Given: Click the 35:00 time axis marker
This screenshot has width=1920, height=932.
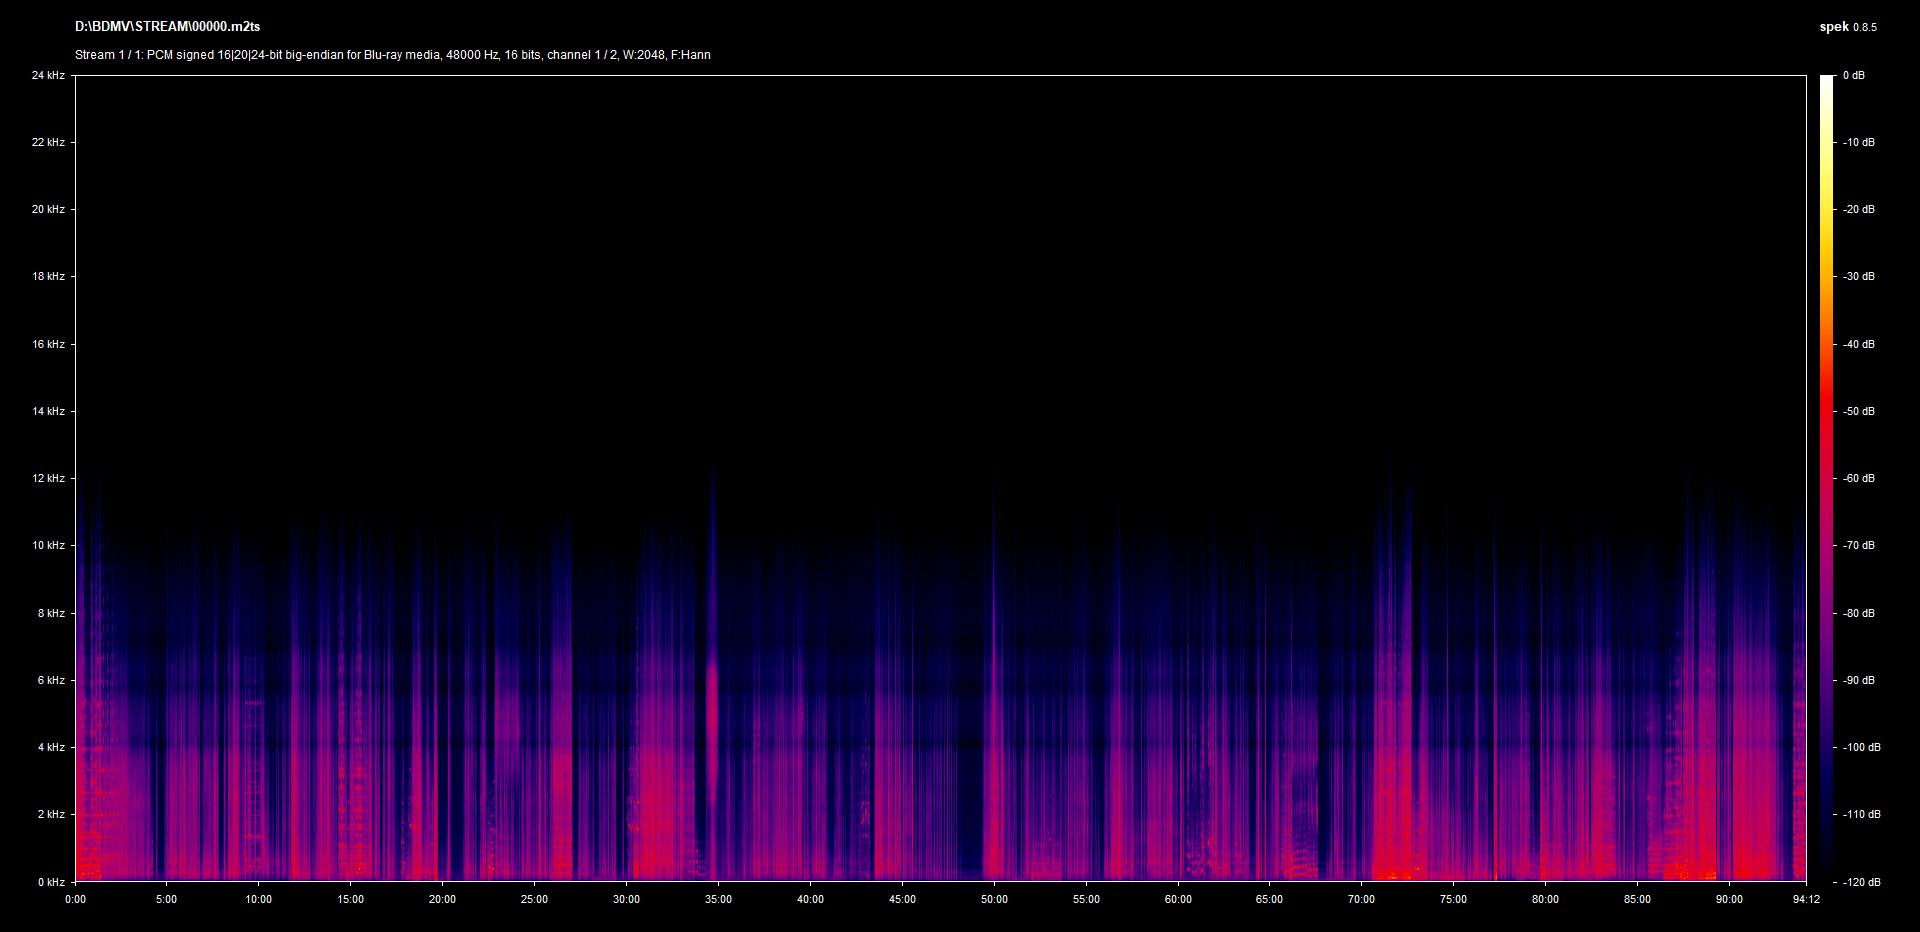Looking at the screenshot, I should [x=718, y=899].
